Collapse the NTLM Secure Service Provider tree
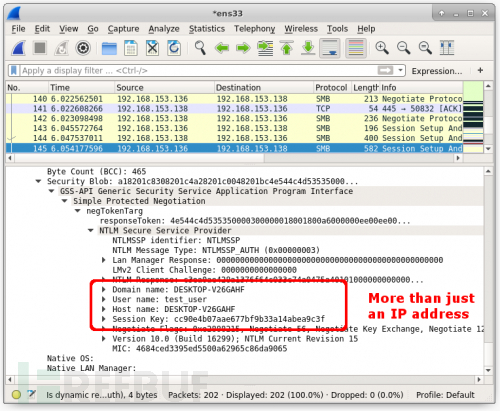This screenshot has height=411, width=500. (91, 230)
